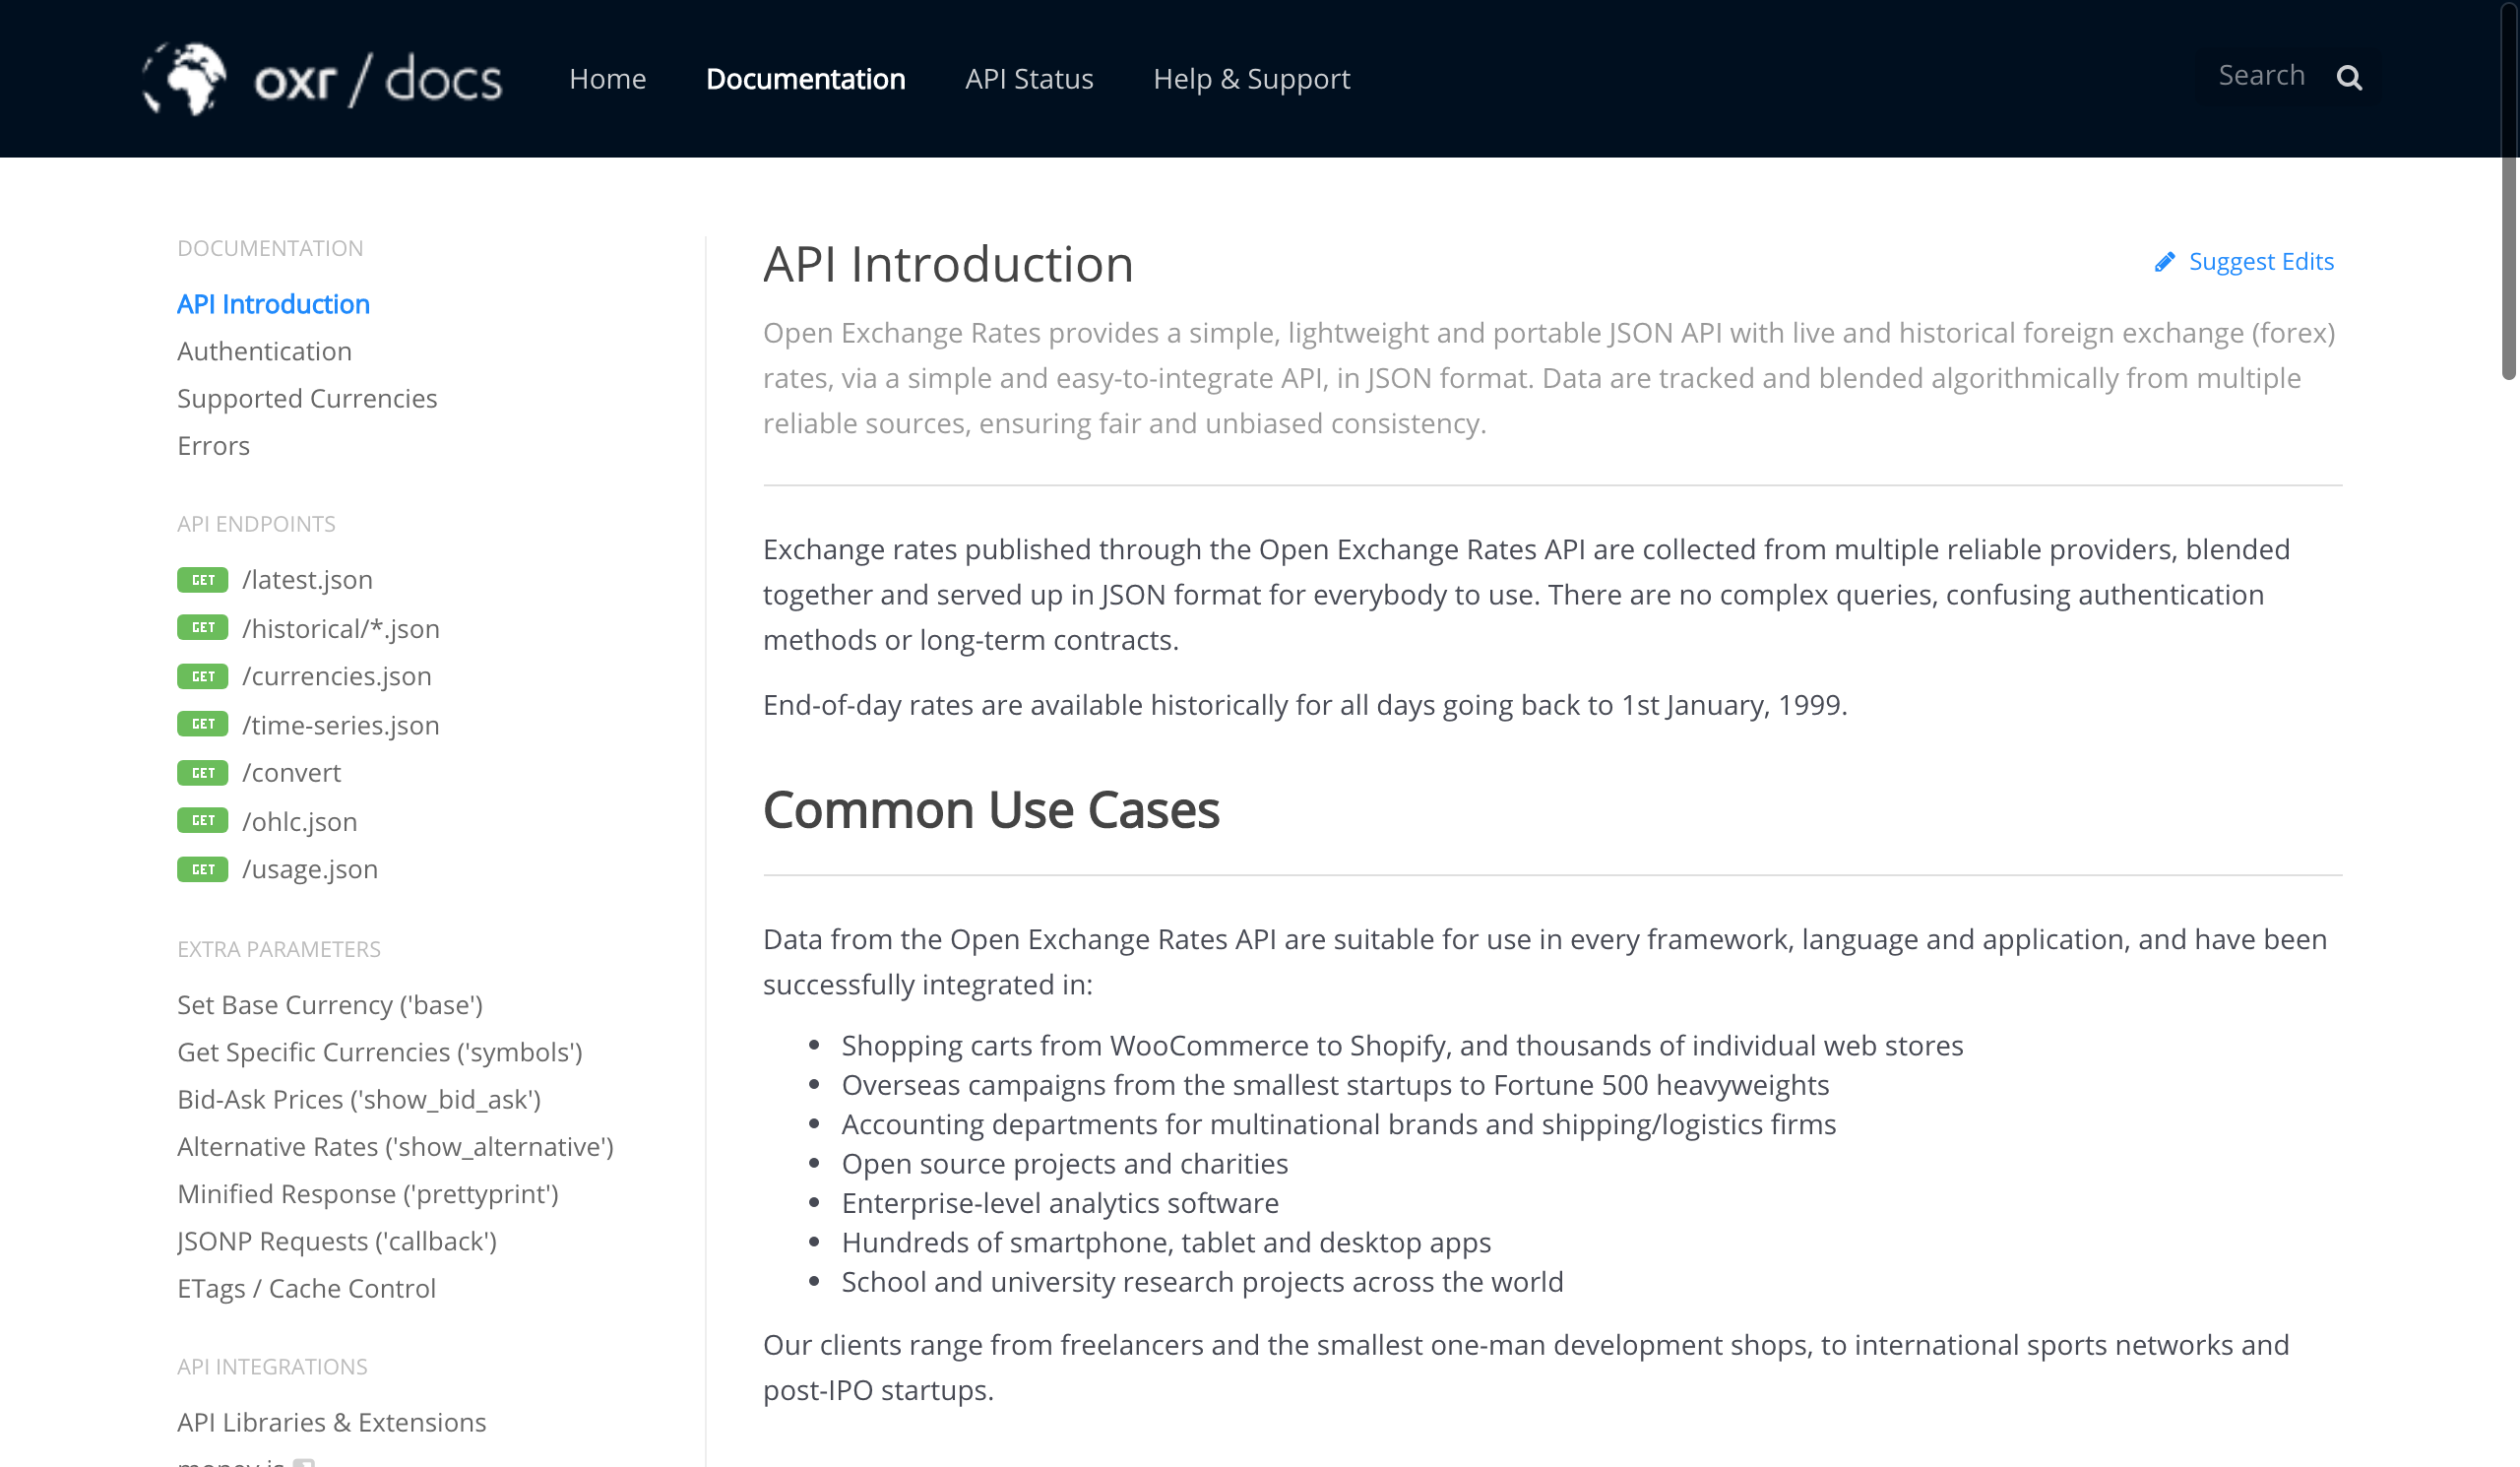Click the 'End-of-day rates are available' sentence

point(1305,705)
